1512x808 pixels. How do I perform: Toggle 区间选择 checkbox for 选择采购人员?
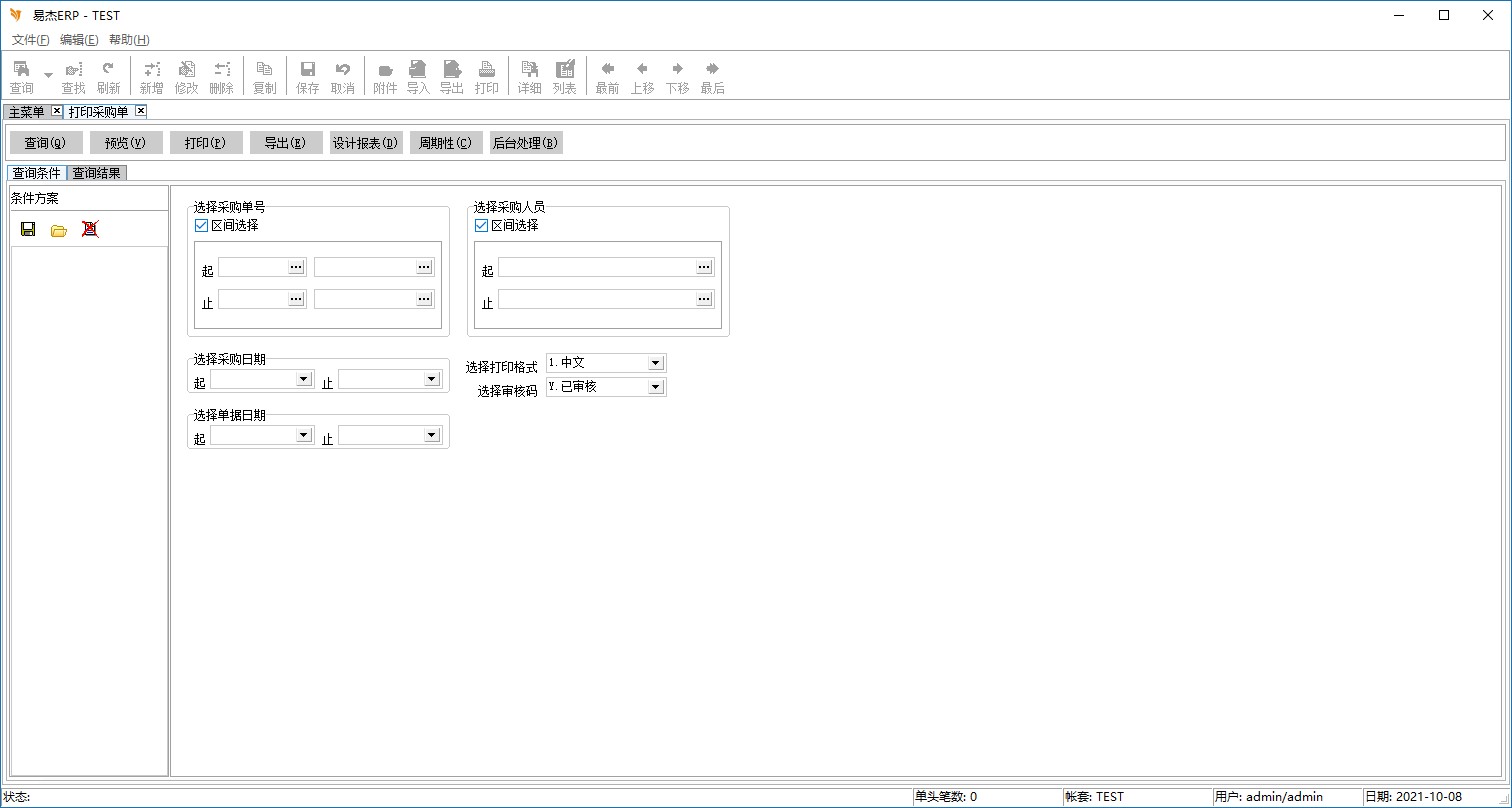point(481,226)
